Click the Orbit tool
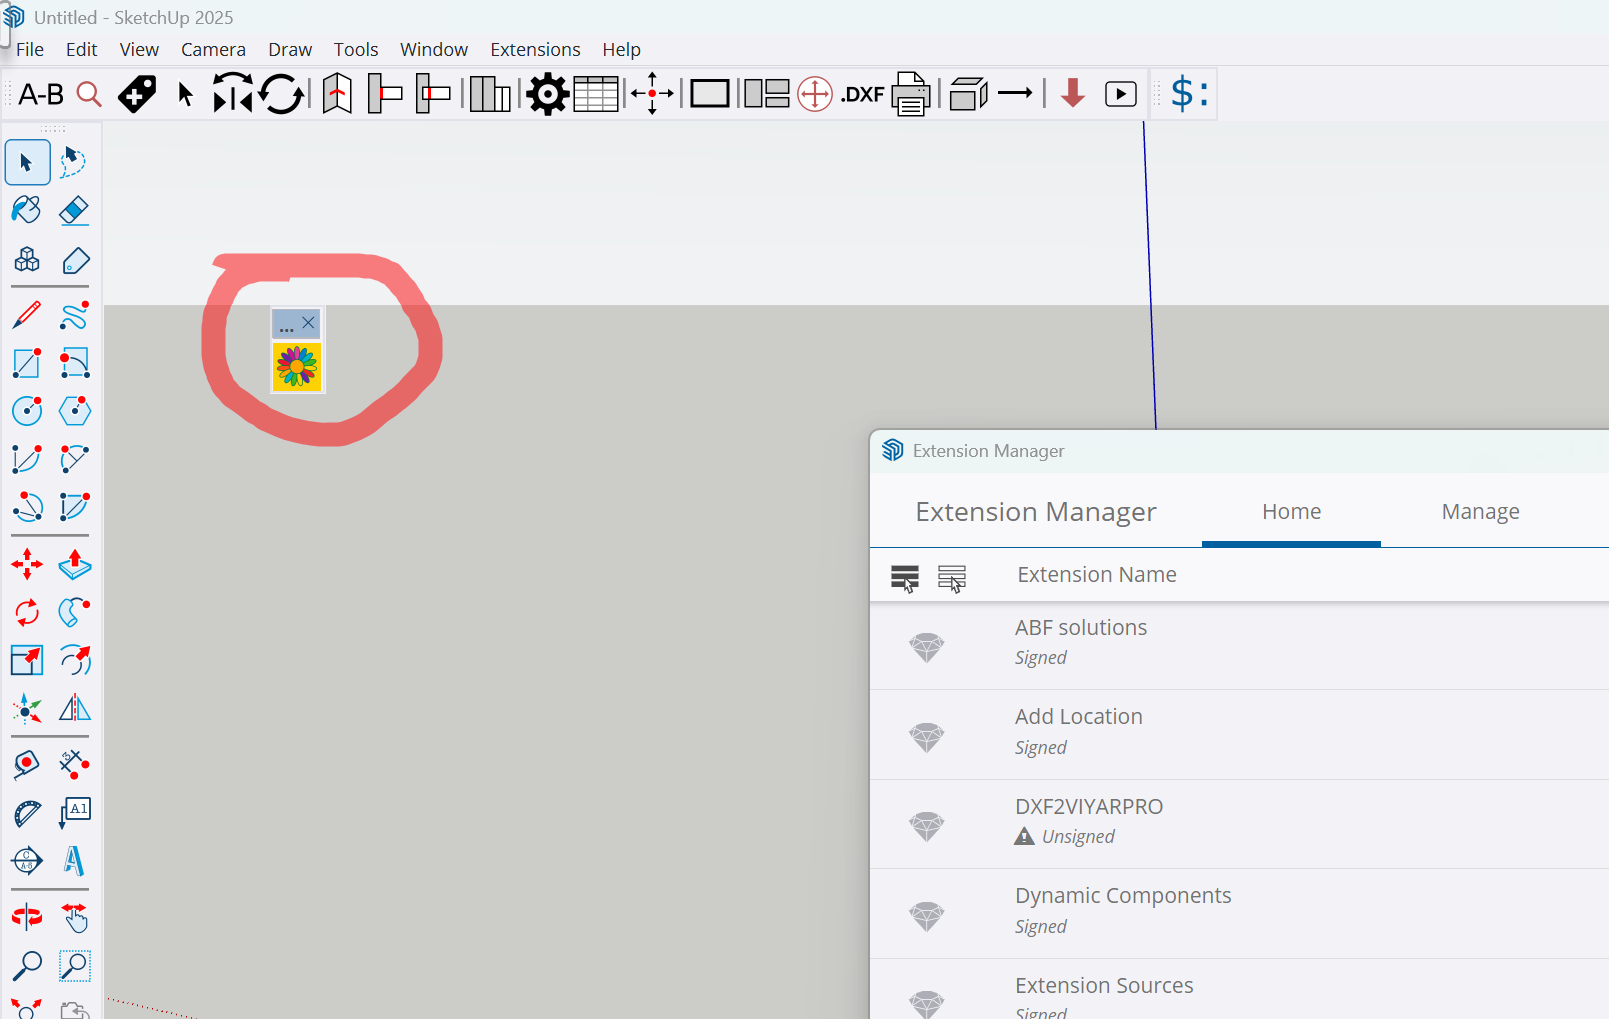1609x1019 pixels. [x=27, y=917]
